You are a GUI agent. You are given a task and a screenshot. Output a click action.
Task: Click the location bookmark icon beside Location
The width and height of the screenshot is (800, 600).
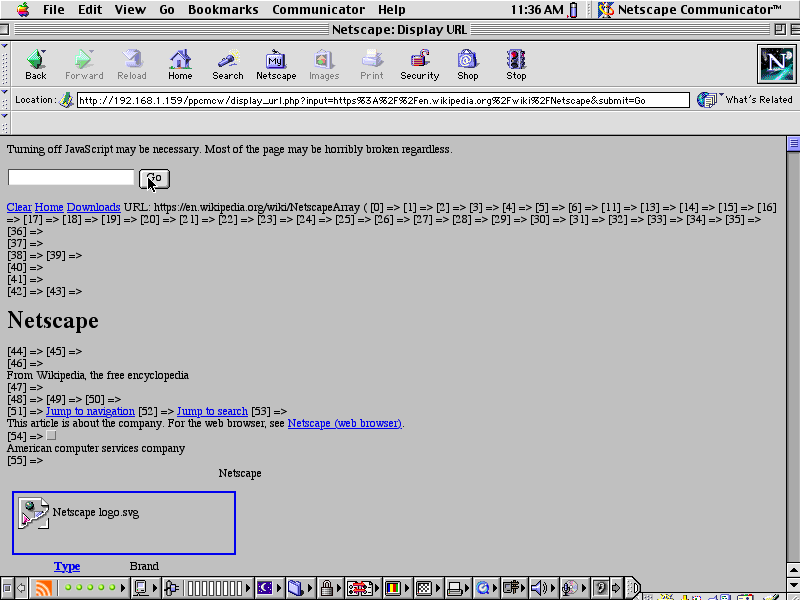[66, 100]
